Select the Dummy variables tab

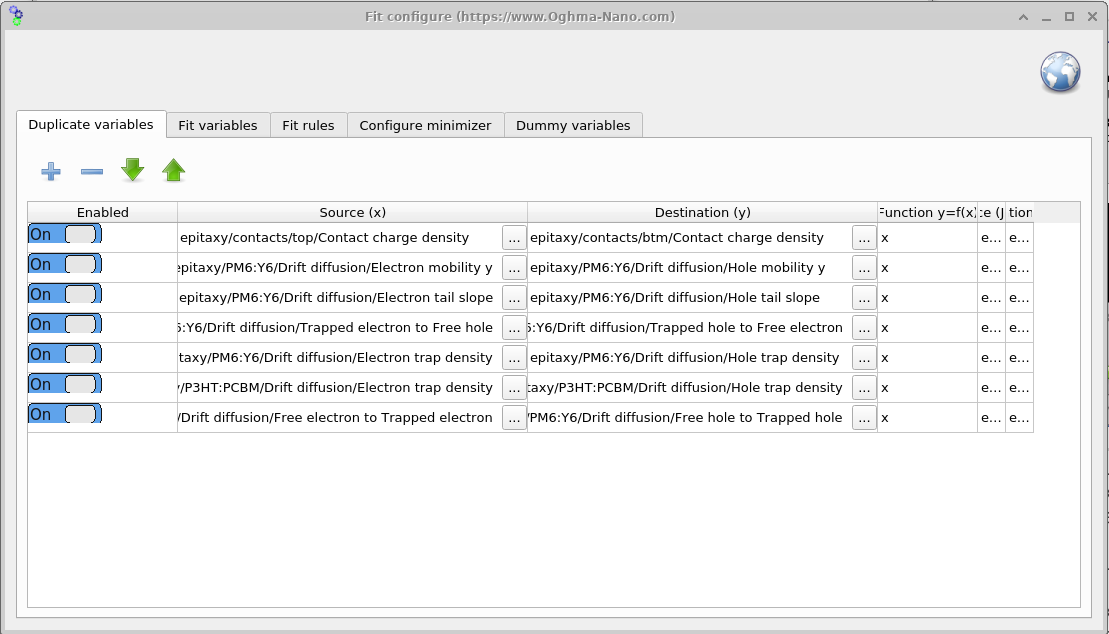573,124
